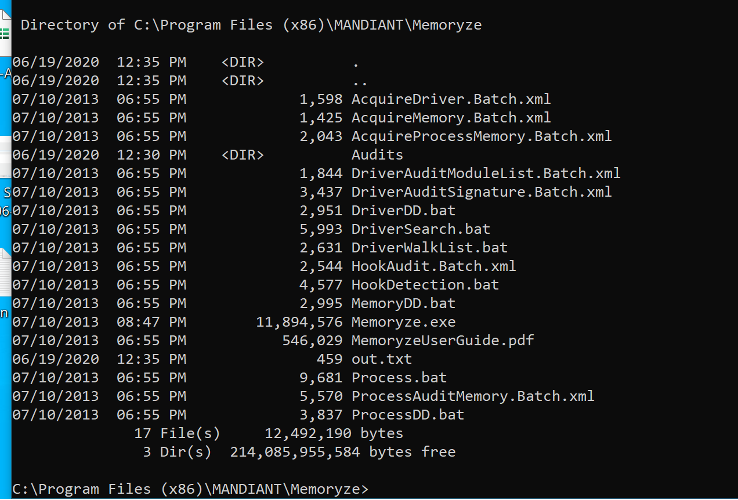Click the Memoryze.exe filename in listing
The image size is (738, 500).
[x=403, y=322]
